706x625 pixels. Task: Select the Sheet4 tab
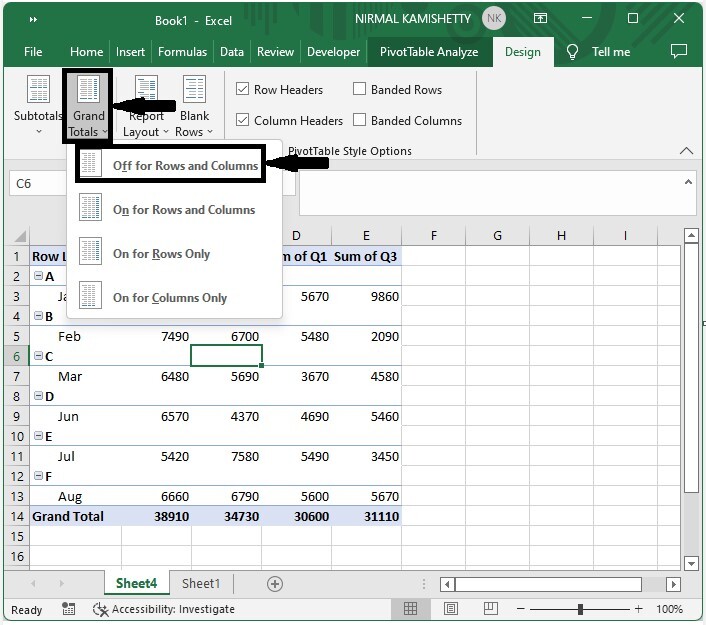click(136, 584)
